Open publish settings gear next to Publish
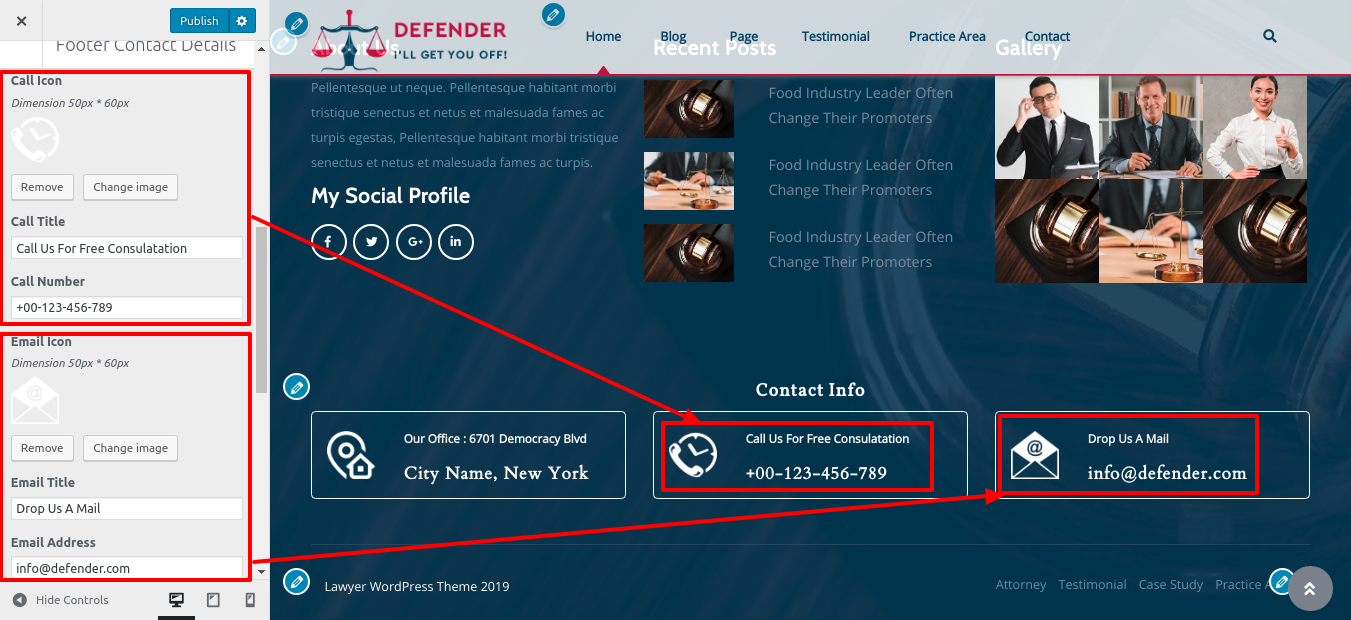 click(x=243, y=21)
